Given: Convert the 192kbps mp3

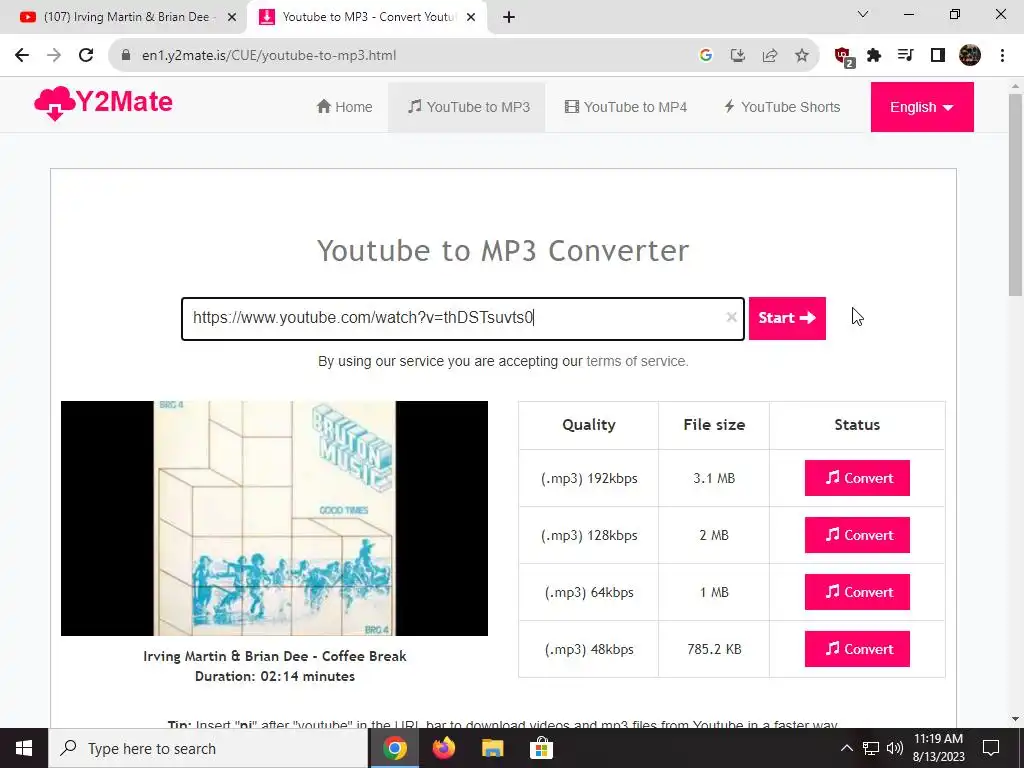Looking at the screenshot, I should (x=857, y=478).
